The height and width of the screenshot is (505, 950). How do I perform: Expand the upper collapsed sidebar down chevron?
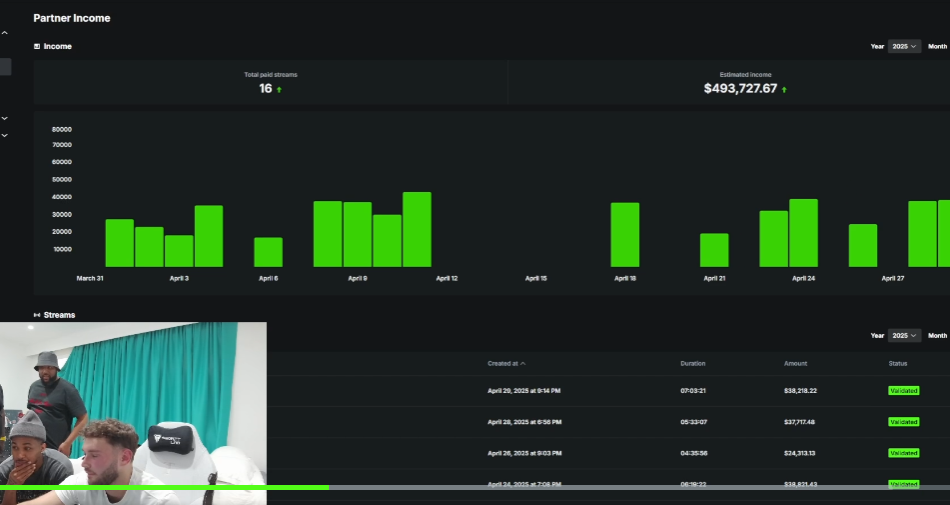click(x=4, y=118)
